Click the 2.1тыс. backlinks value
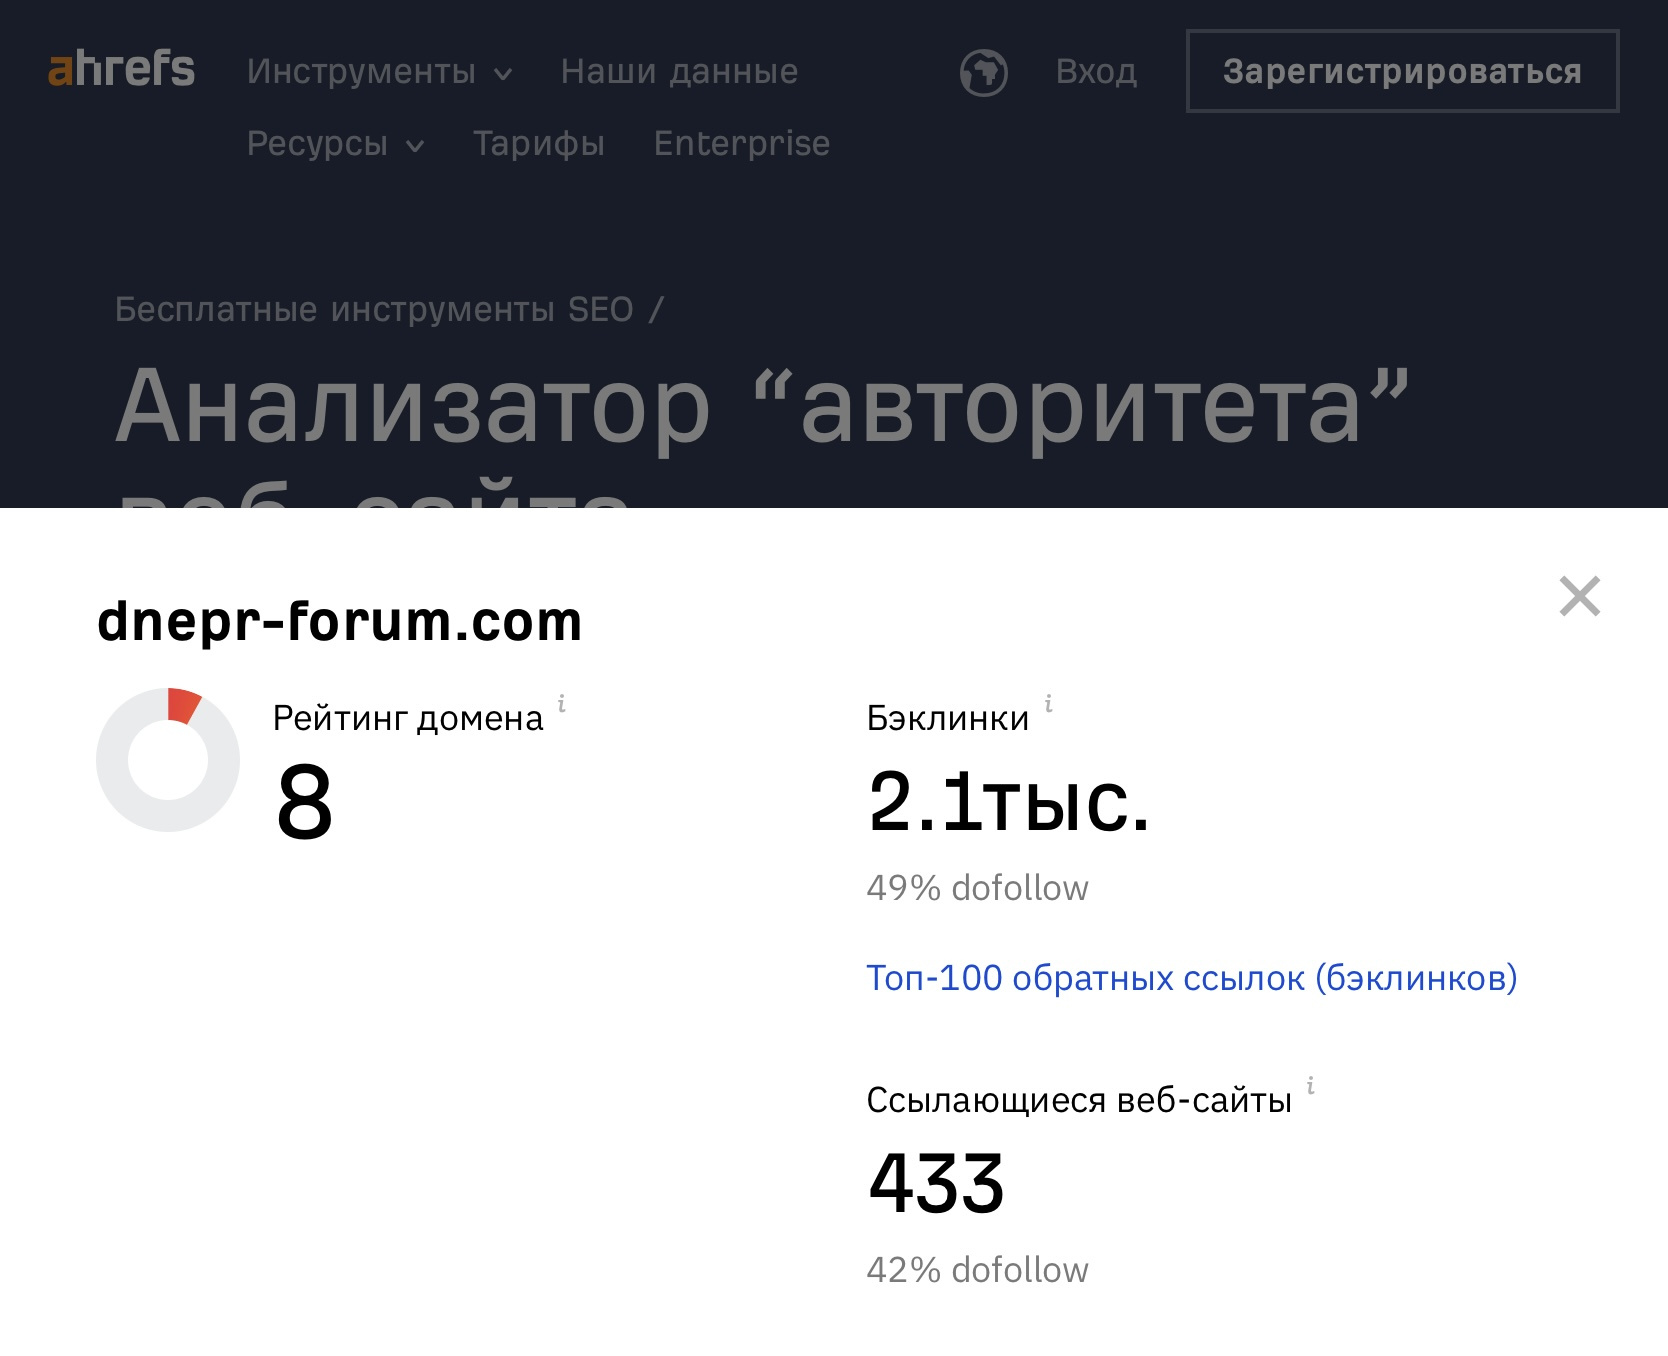 pos(1009,801)
